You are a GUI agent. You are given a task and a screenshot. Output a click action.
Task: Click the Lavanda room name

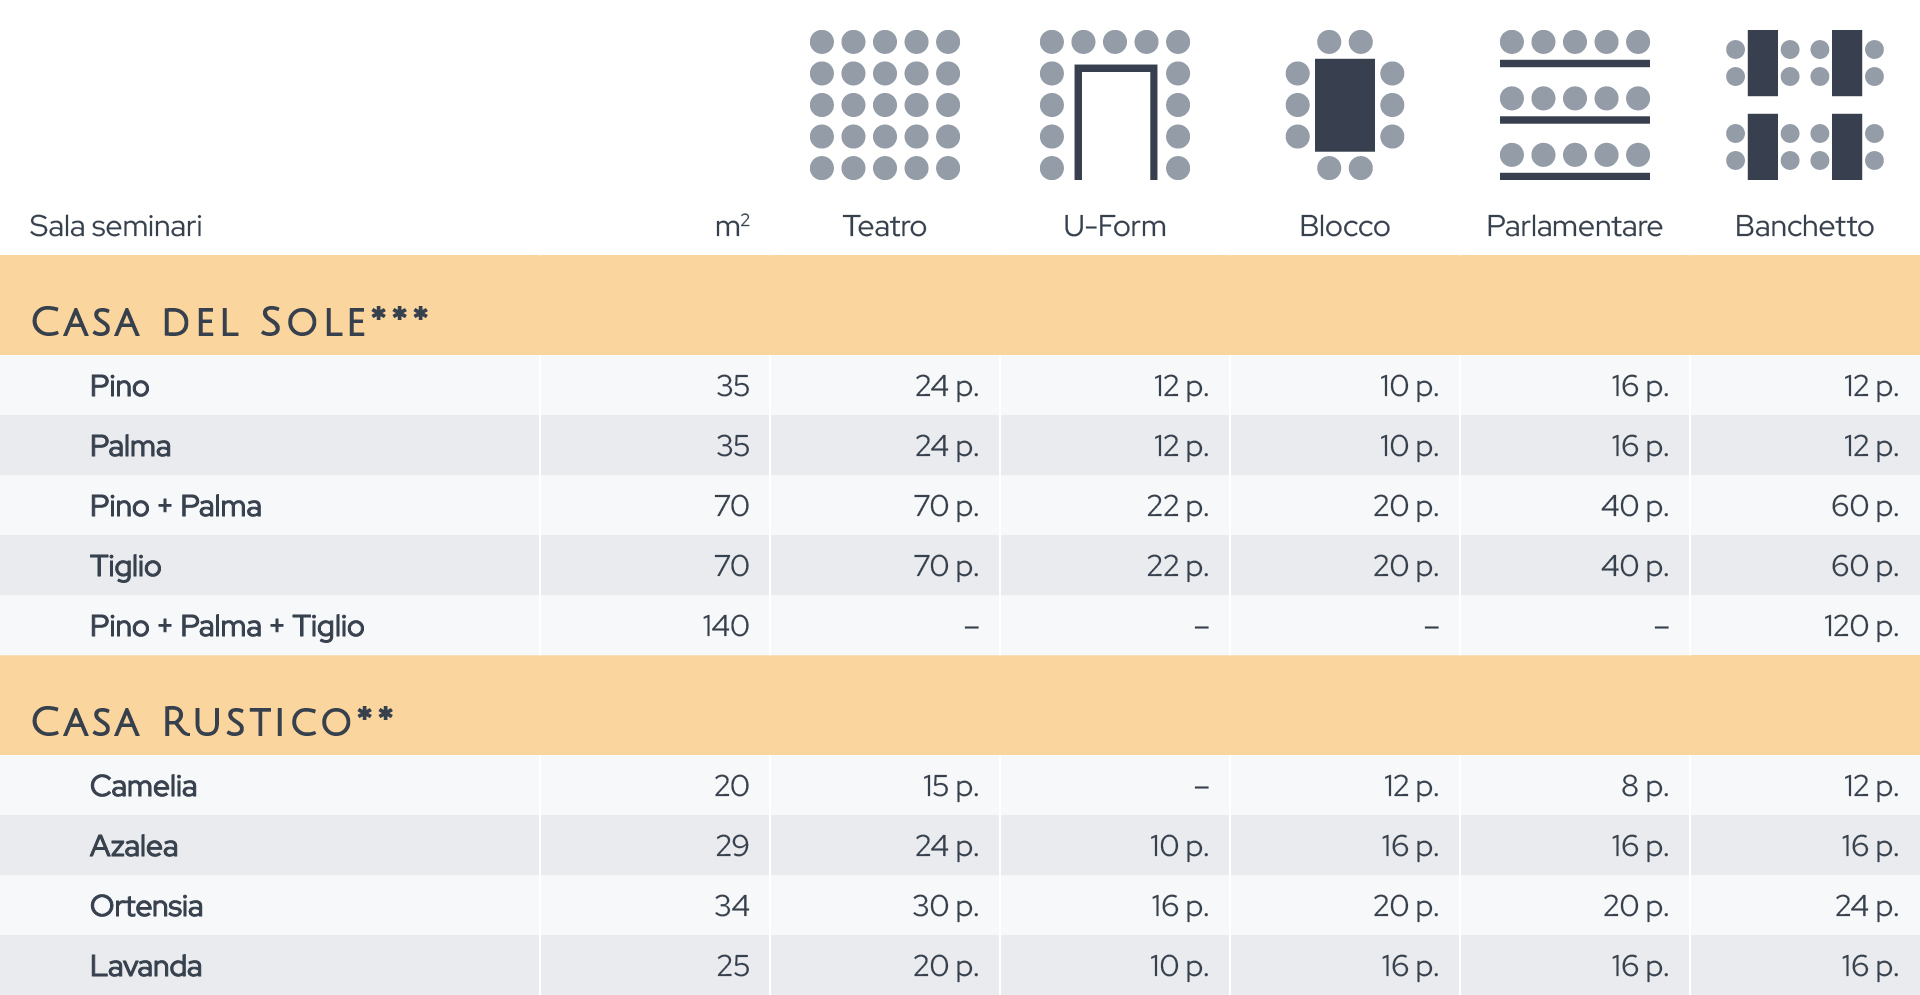pyautogui.click(x=146, y=966)
